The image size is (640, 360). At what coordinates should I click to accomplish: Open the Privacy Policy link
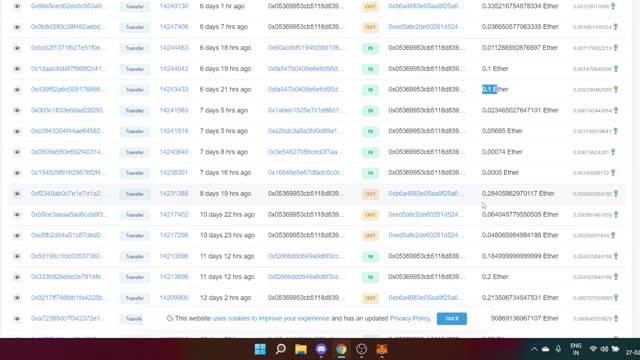pos(410,318)
